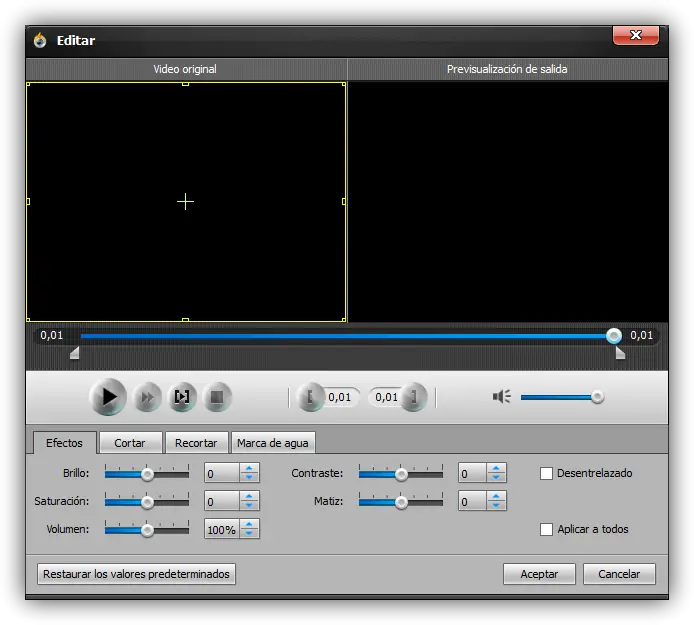Decrease the Contraste value with down arrow
Screen dimensions: 694x625
496,479
